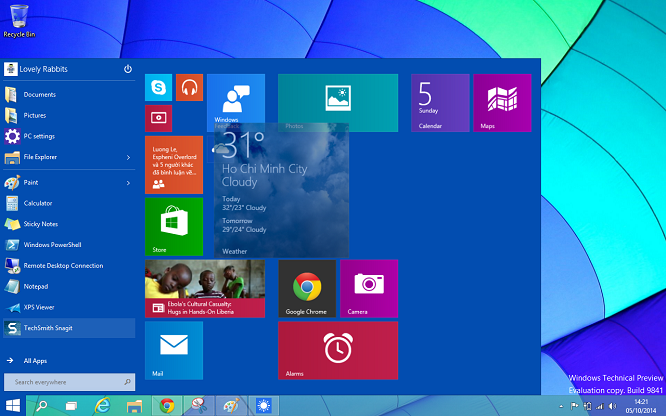Switch to Snipping Tool on taskbar
Viewport: 666px width, 416px height.
(x=199, y=406)
